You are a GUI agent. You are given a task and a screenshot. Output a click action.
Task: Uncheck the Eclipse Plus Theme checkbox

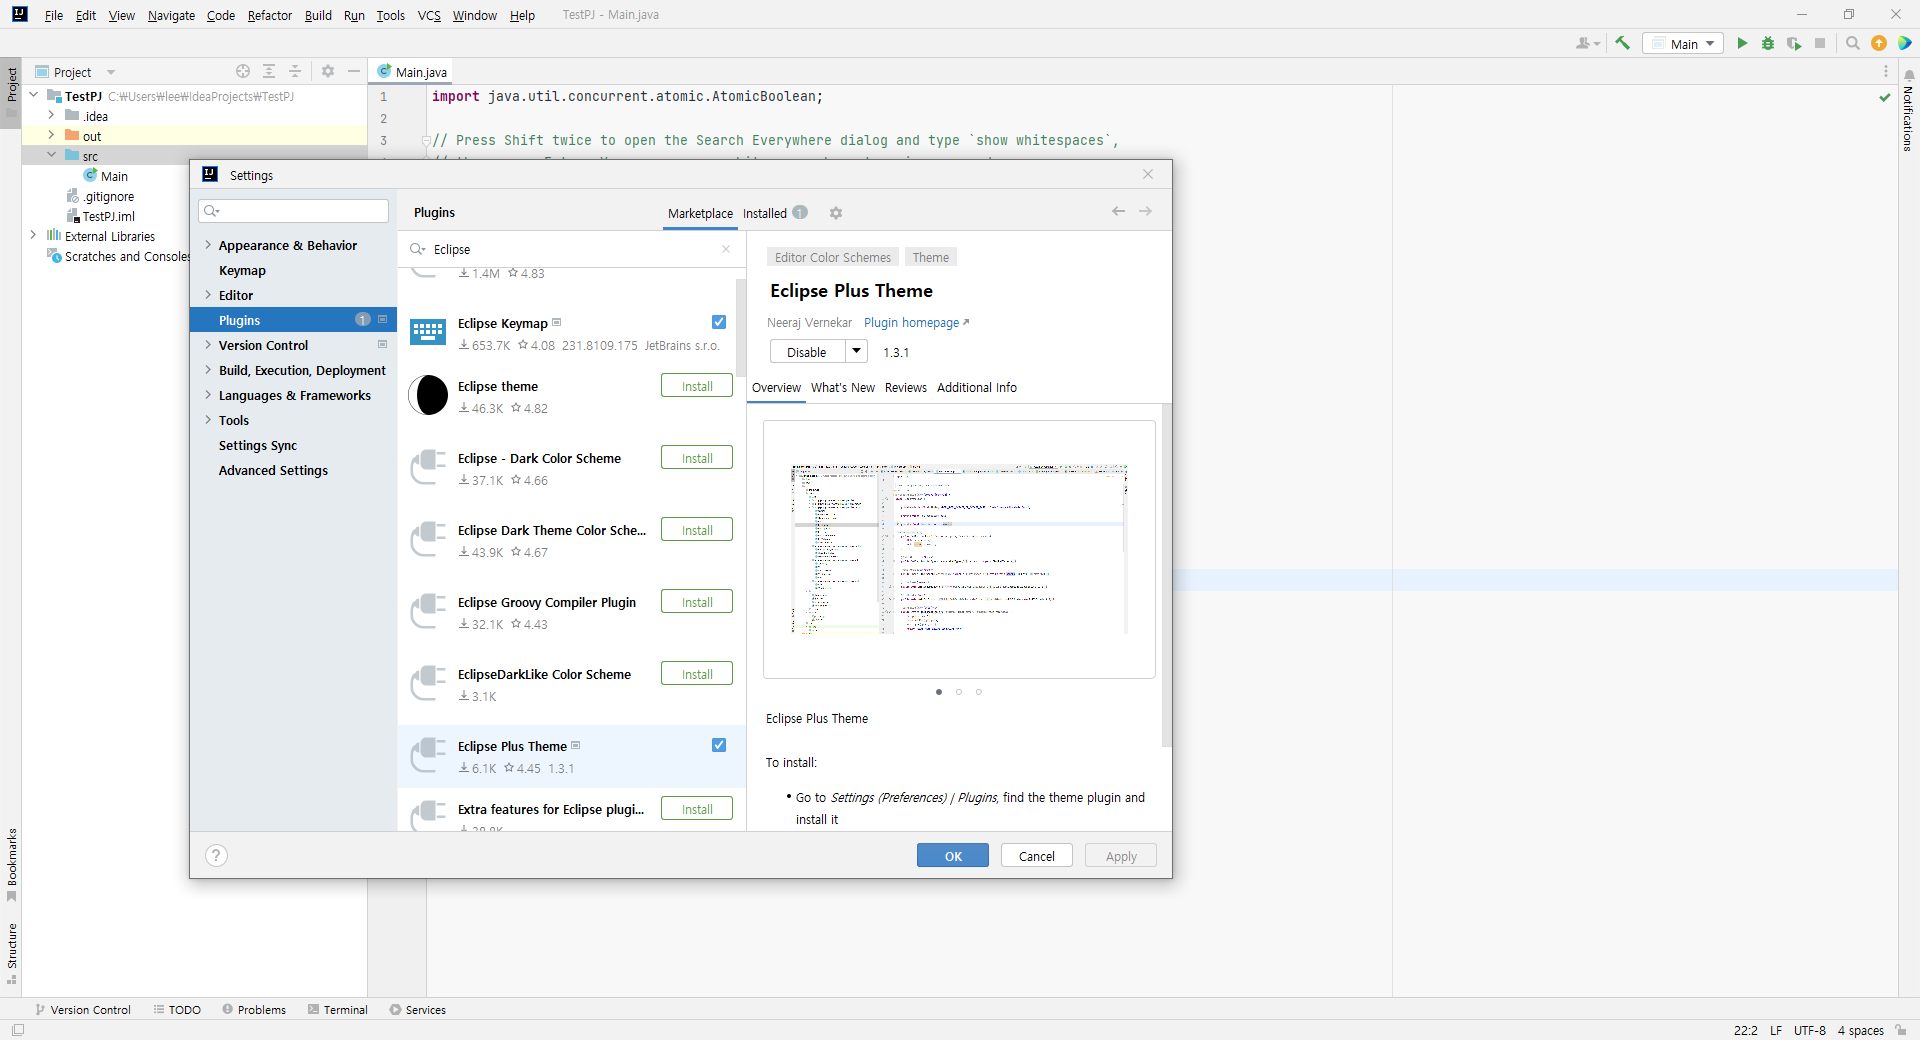719,745
